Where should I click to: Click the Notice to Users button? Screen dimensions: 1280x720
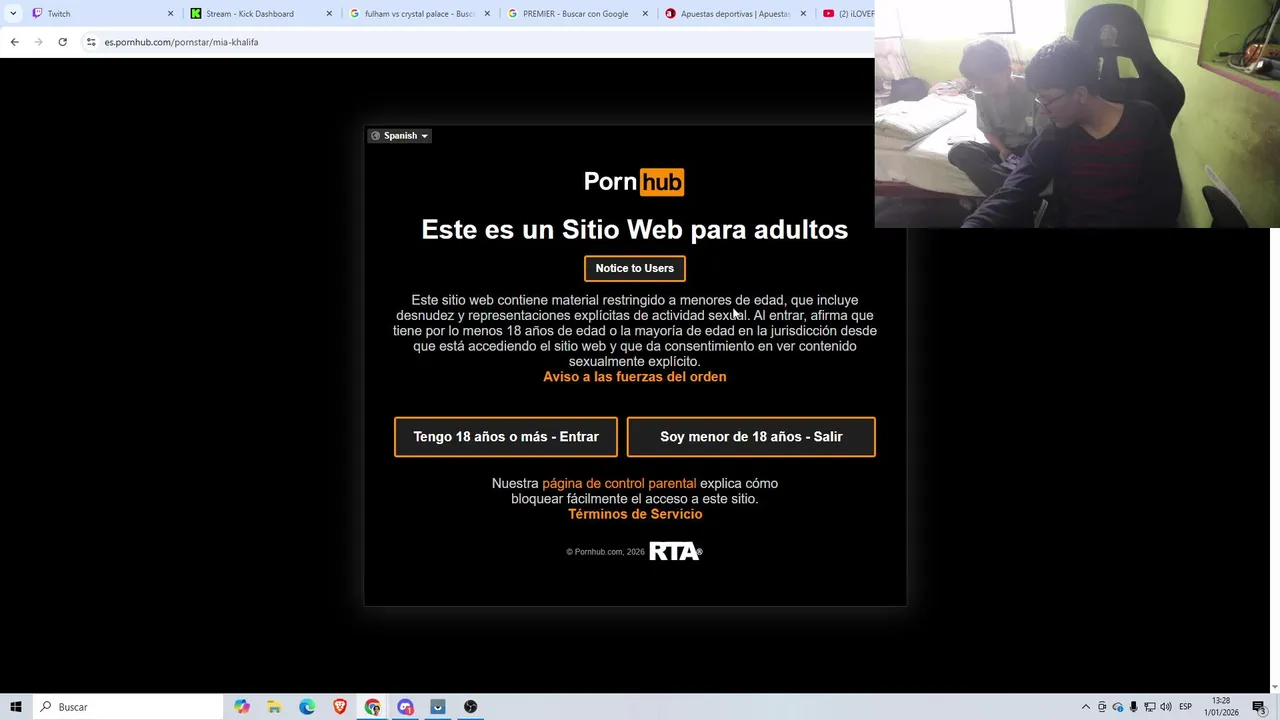pyautogui.click(x=635, y=268)
